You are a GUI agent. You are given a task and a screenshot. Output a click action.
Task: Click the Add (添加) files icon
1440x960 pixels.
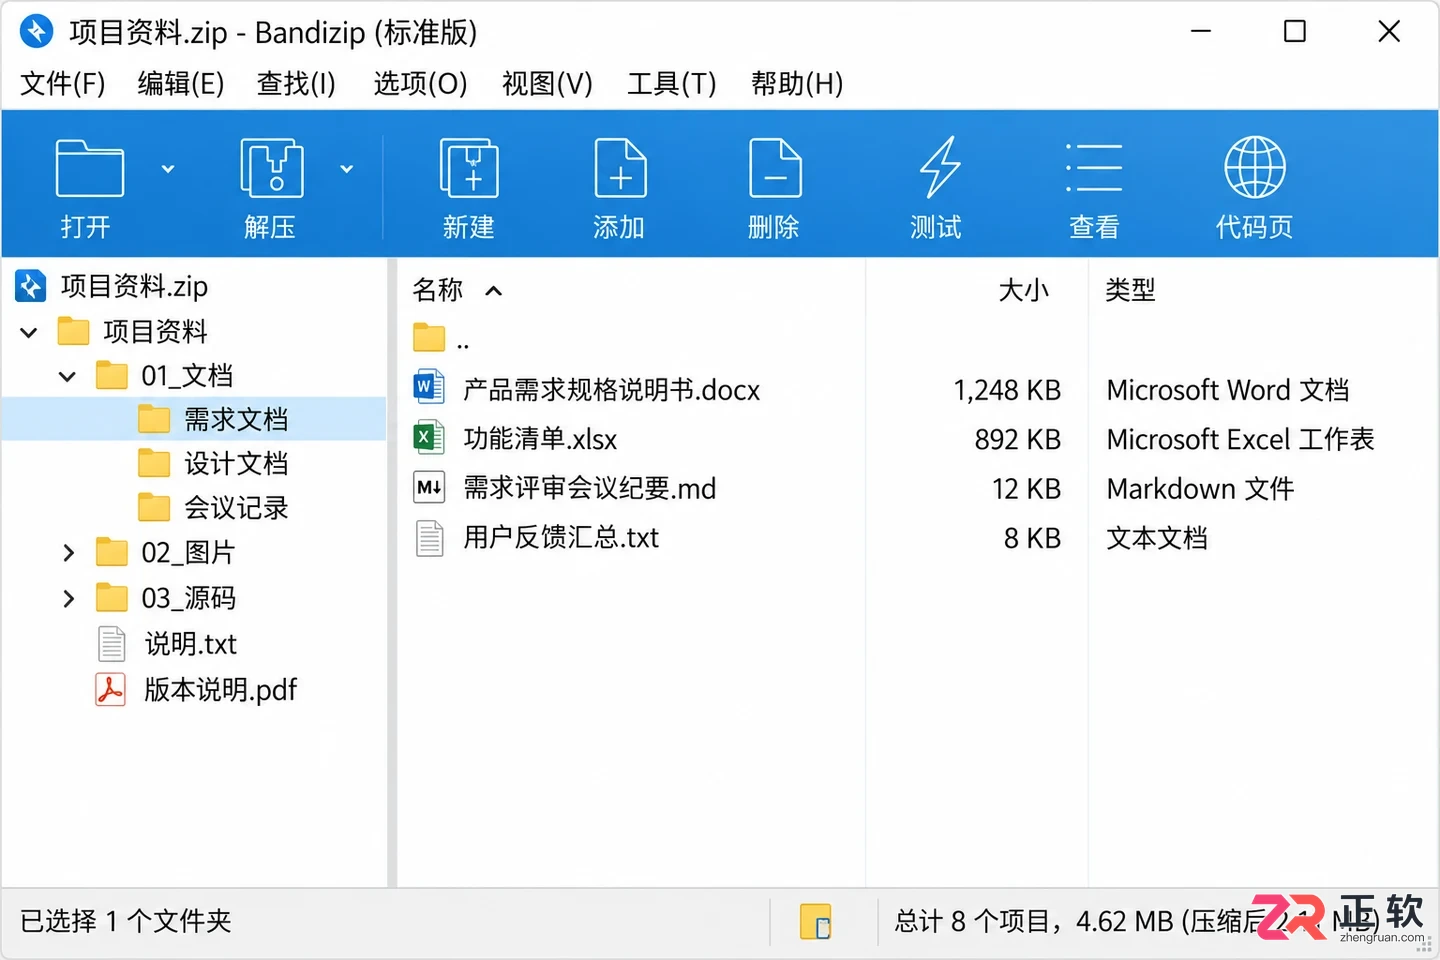(620, 168)
